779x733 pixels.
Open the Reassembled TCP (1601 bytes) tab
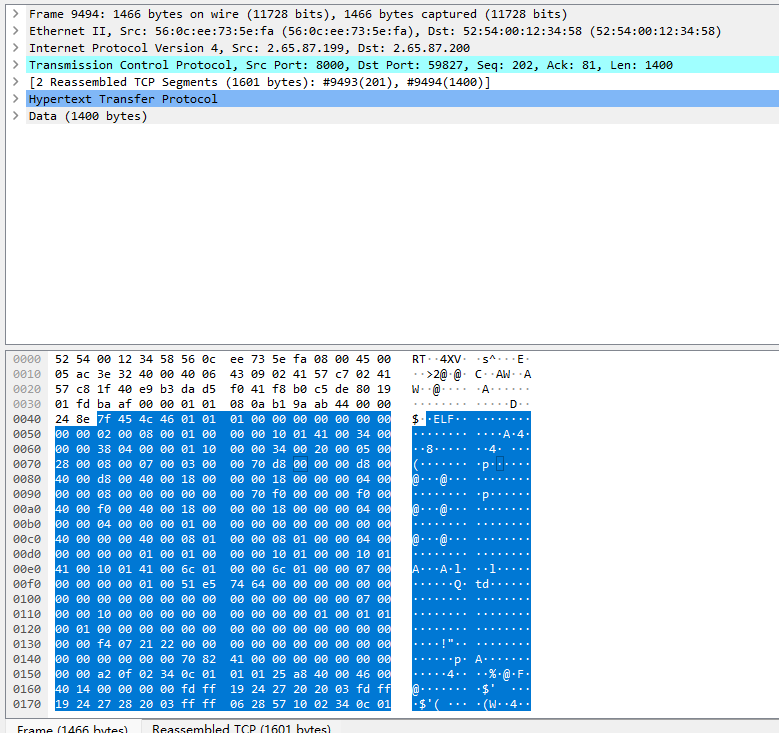[240, 729]
